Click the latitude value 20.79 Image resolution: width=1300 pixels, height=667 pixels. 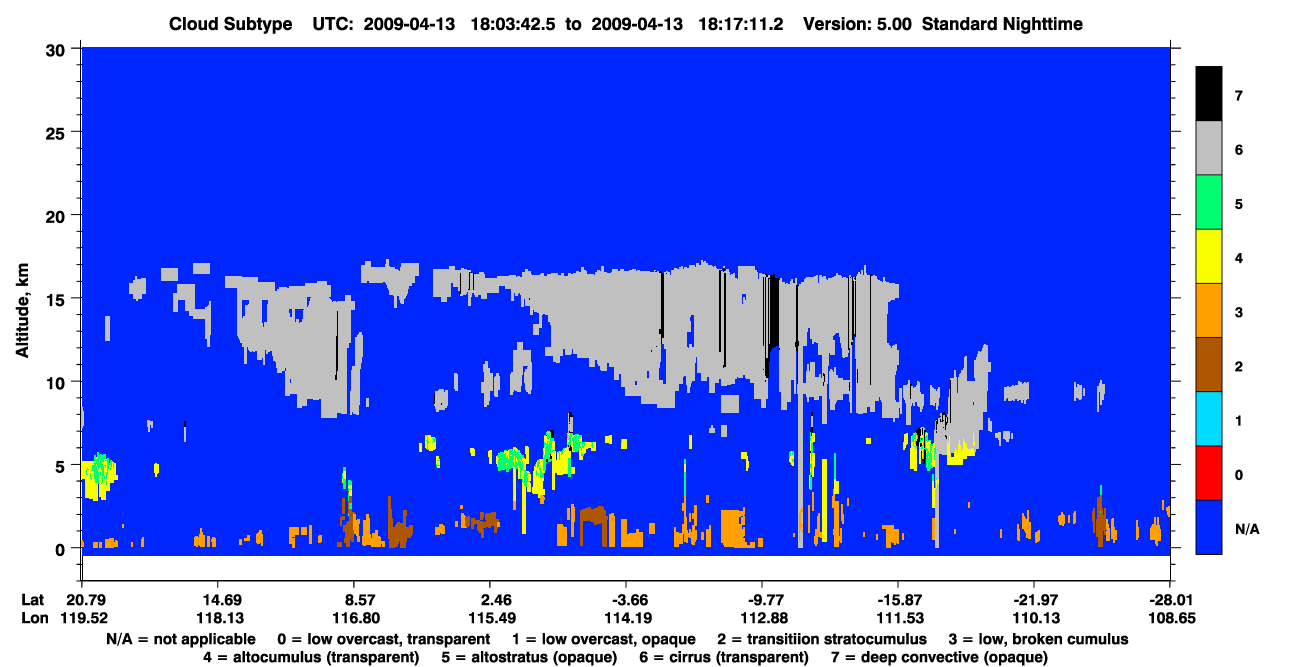tap(81, 600)
